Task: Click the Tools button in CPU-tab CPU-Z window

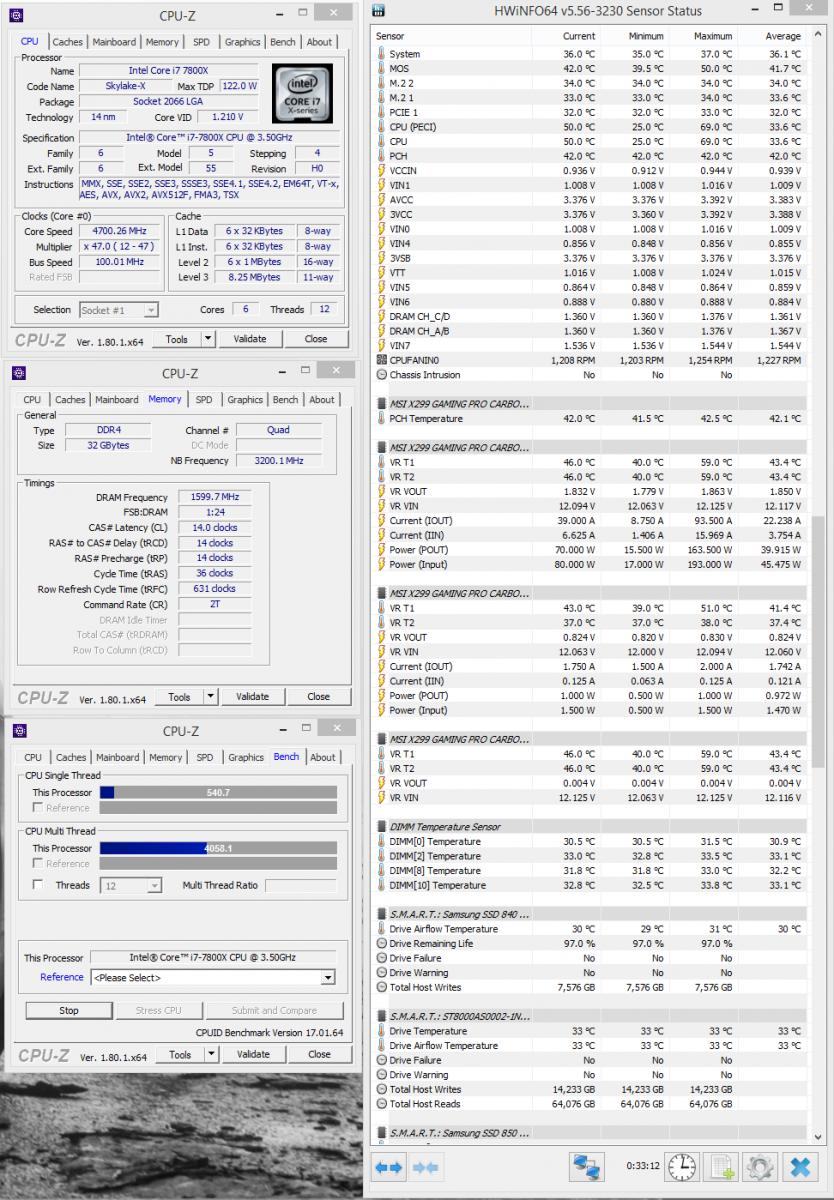Action: coord(177,339)
